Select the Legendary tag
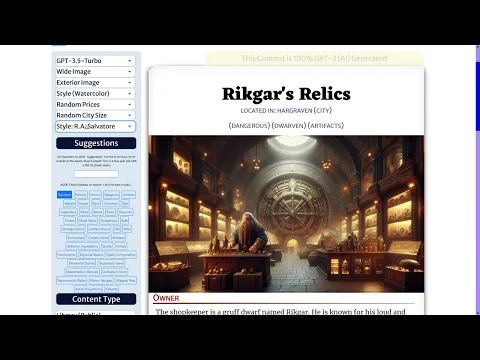The image size is (480, 360). [68, 212]
